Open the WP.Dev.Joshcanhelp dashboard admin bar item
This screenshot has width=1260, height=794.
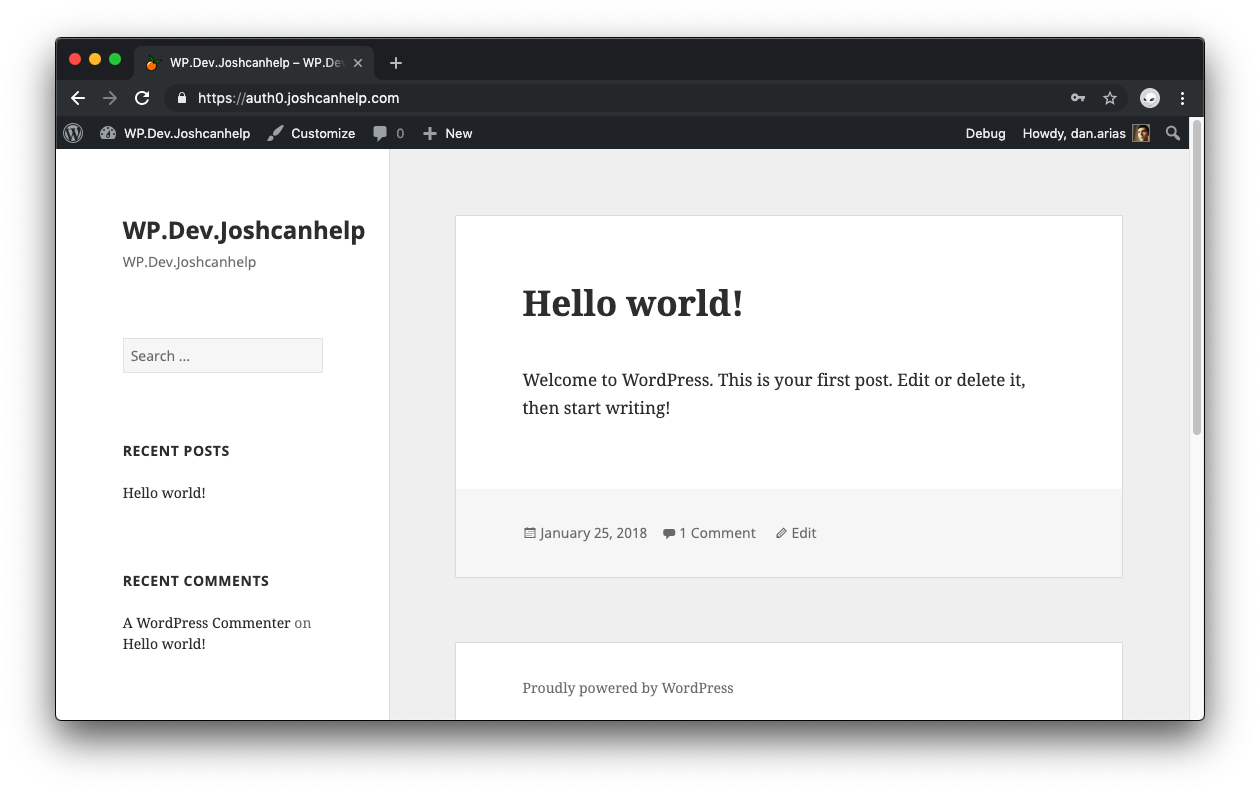tap(175, 133)
